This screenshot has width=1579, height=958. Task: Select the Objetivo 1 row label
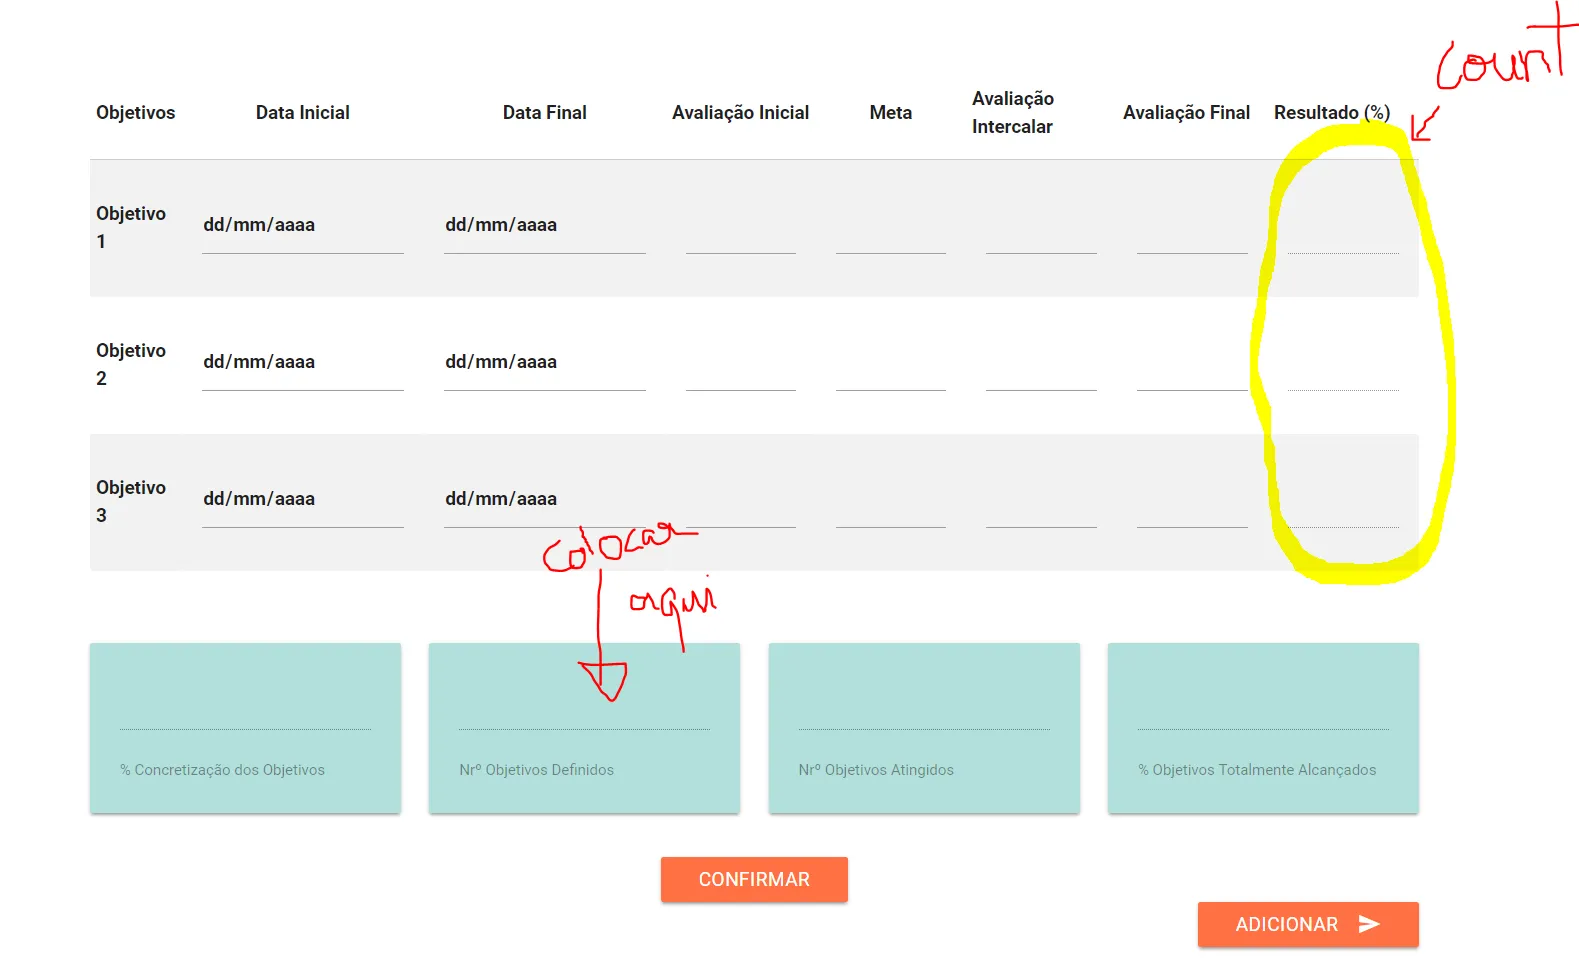coord(131,227)
